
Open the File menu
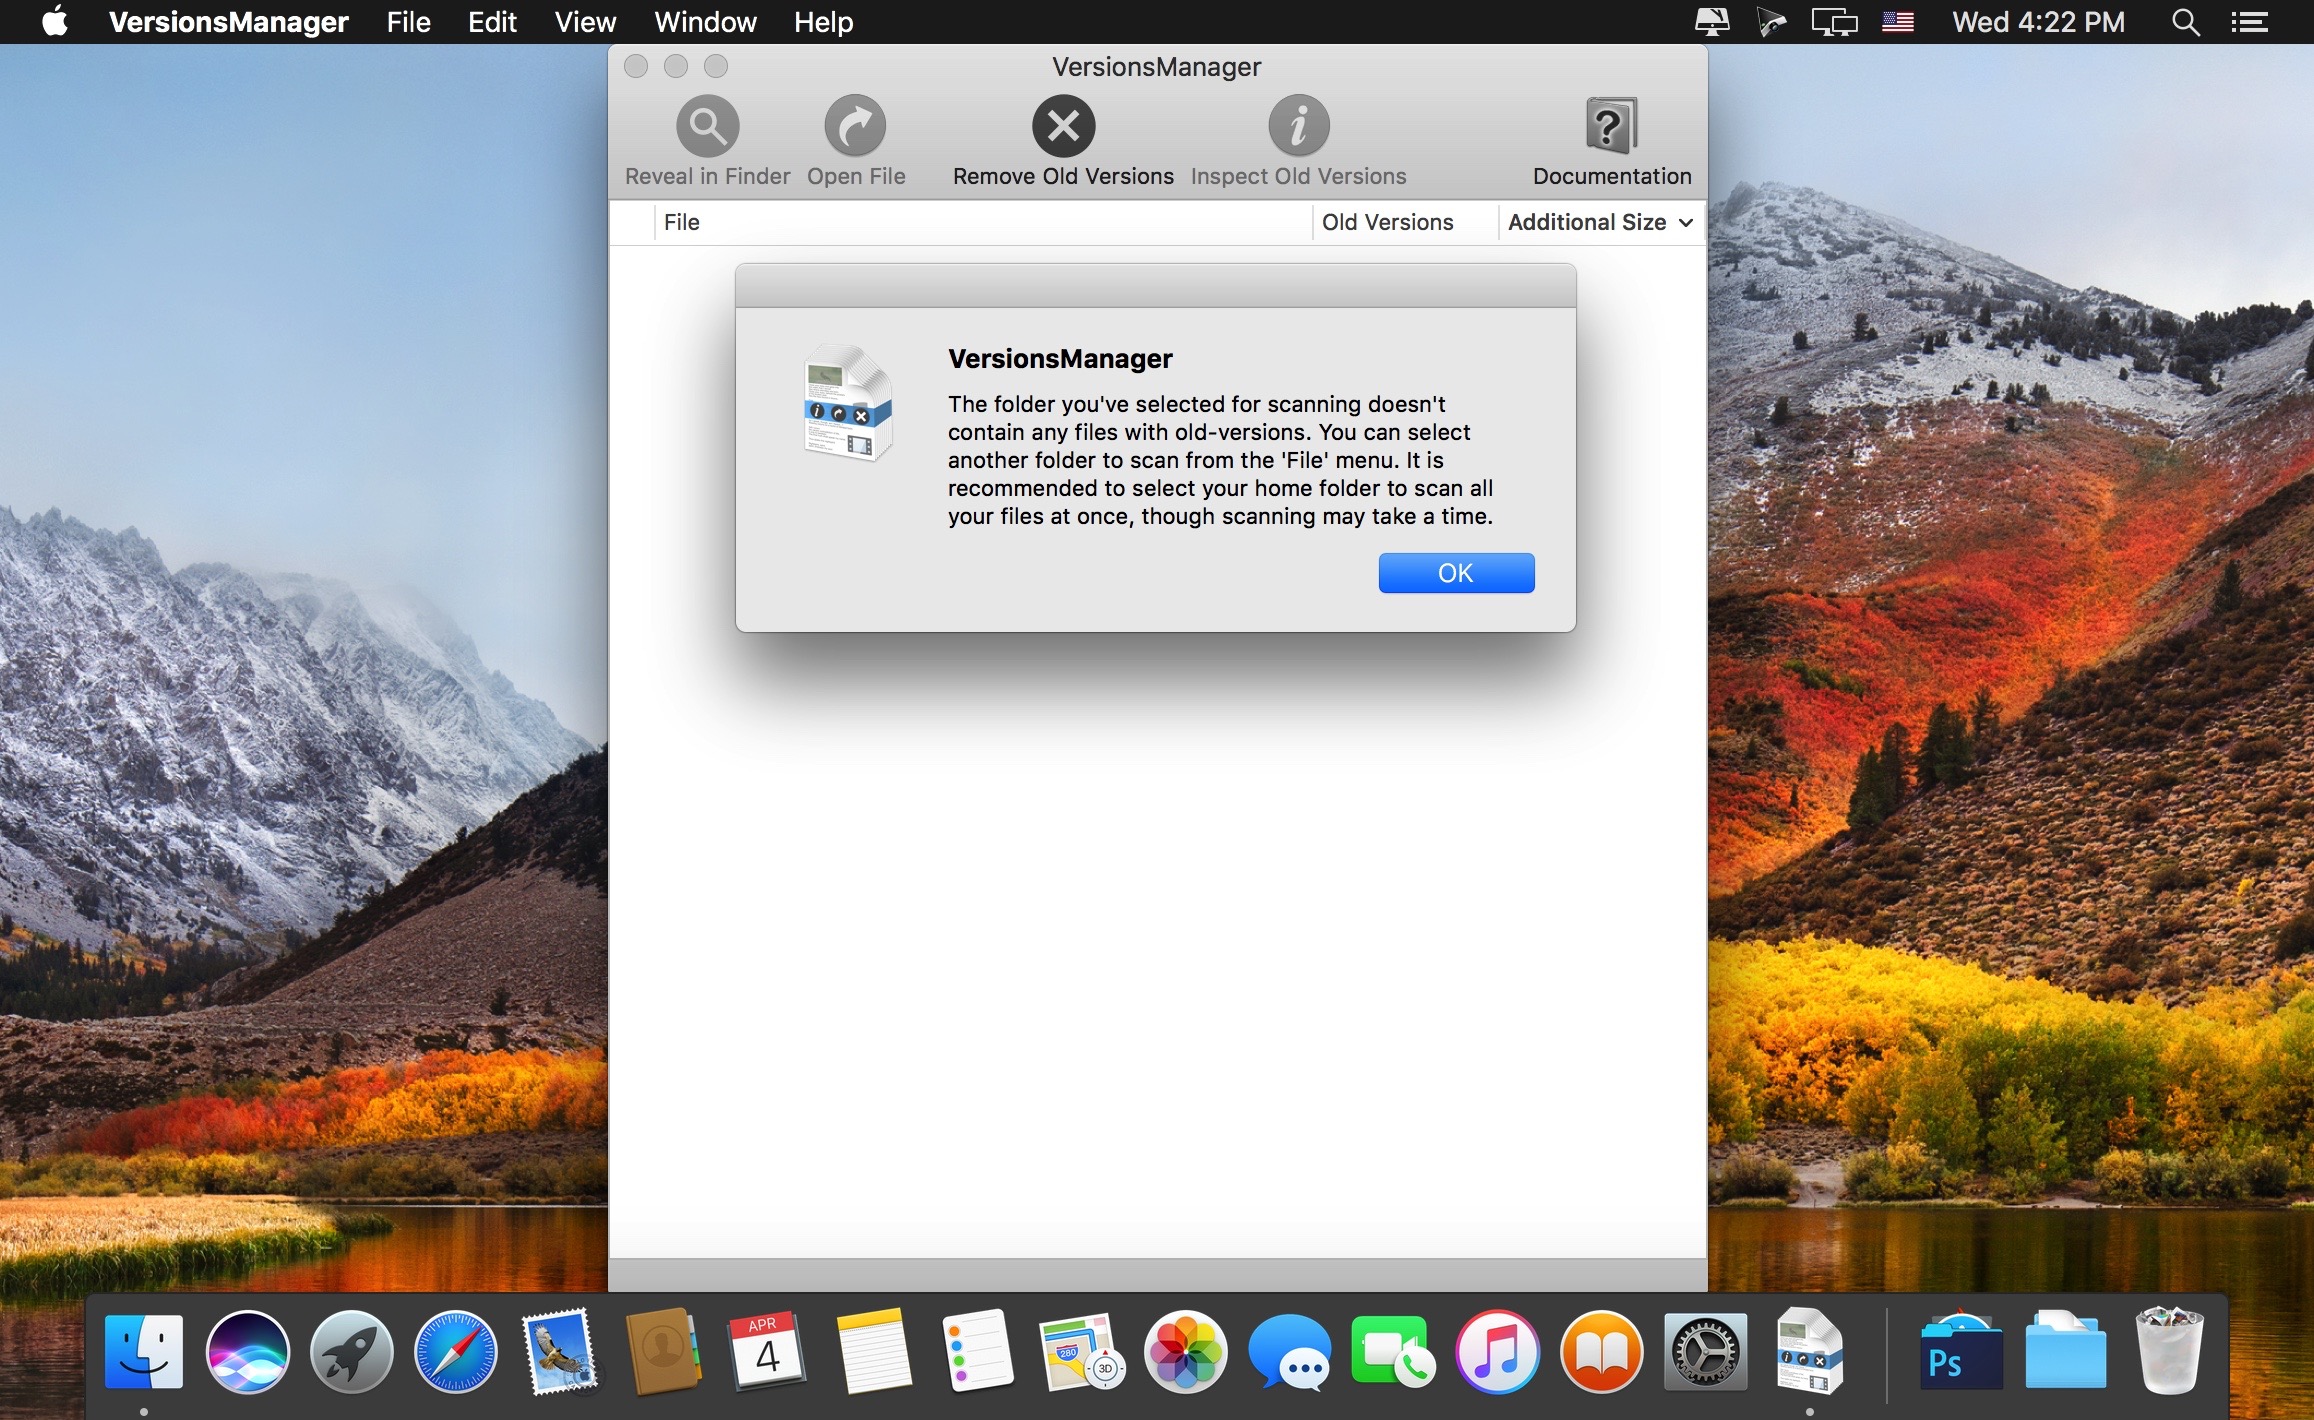408,22
